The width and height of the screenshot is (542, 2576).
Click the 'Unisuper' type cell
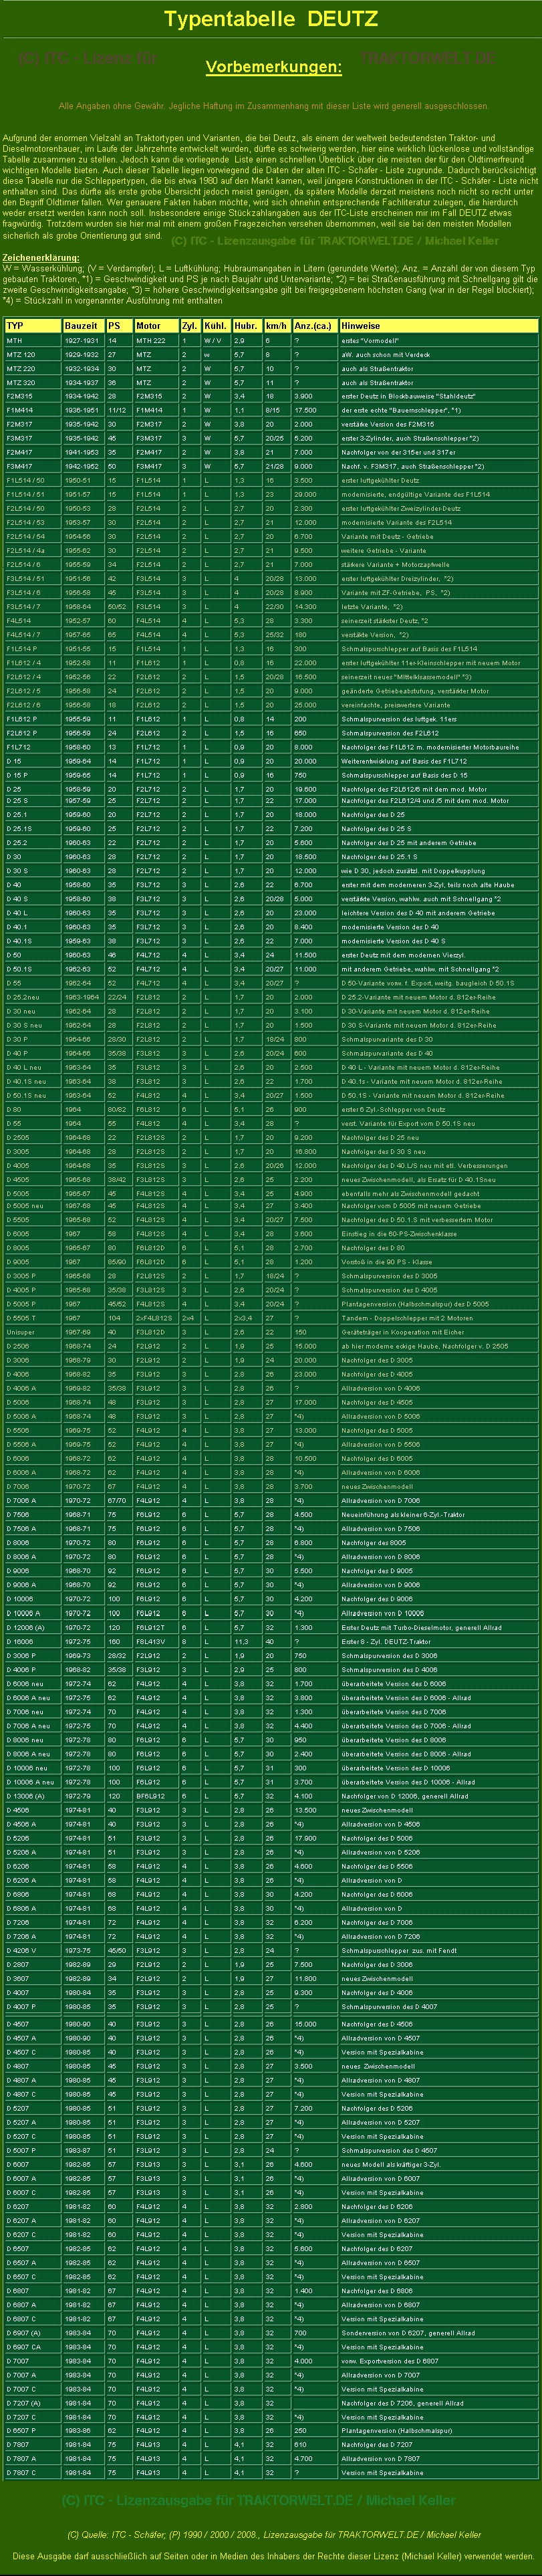21,1332
